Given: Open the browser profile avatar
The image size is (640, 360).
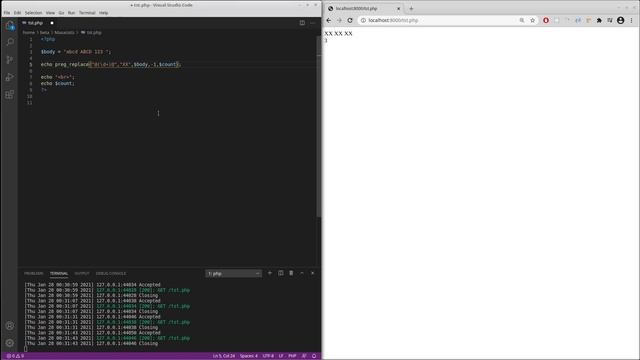Looking at the screenshot, I should tap(620, 20).
